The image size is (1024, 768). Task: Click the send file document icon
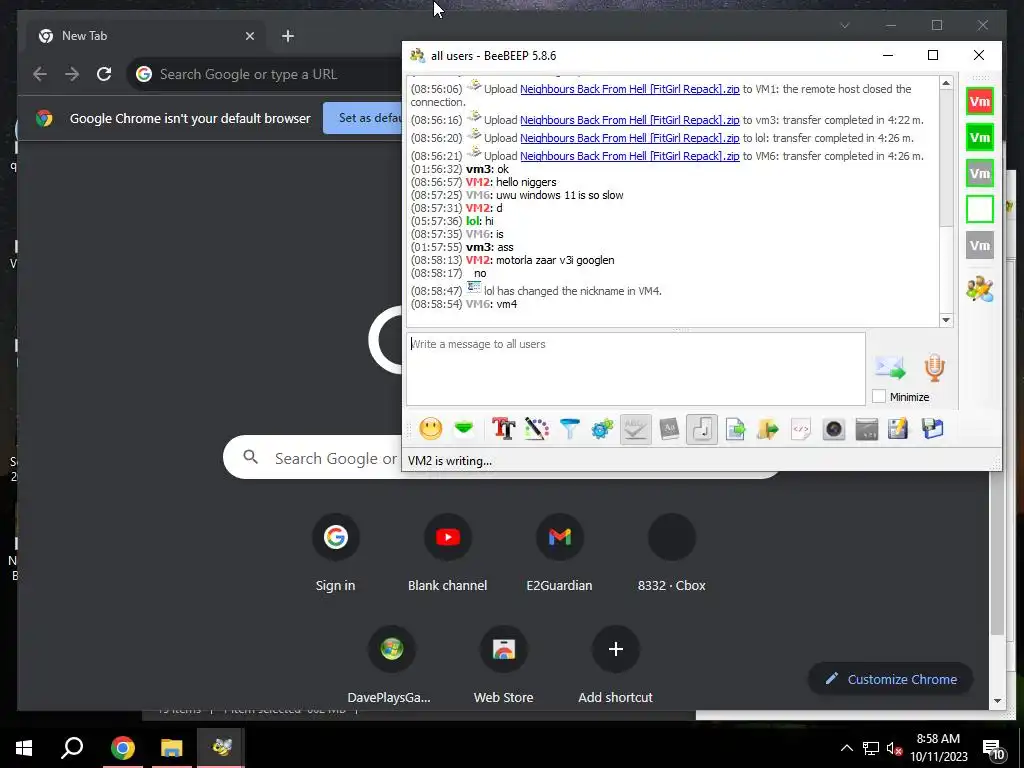735,429
